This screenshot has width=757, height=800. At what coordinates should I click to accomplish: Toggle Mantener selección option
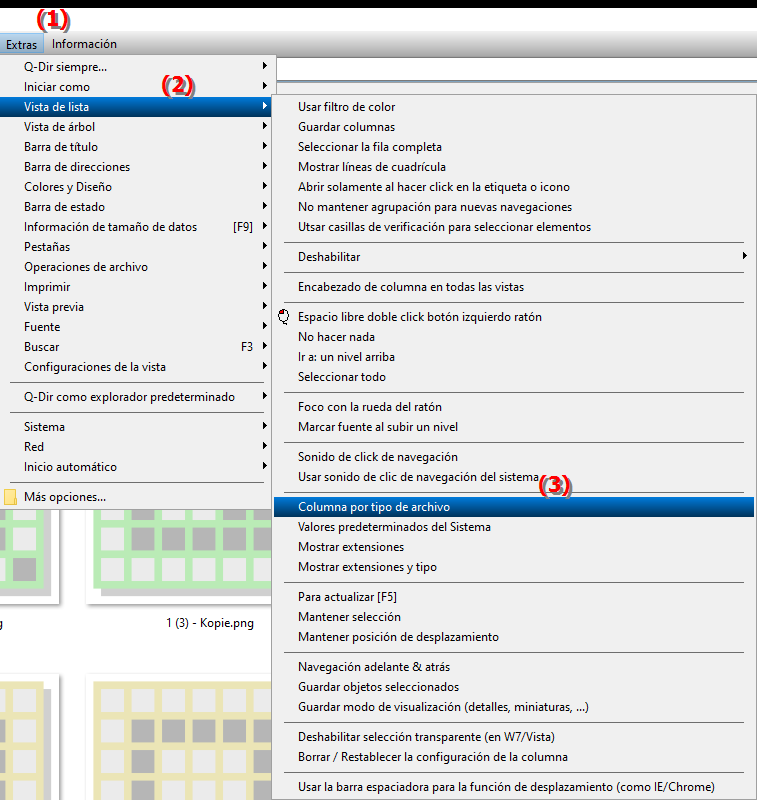tap(514, 617)
